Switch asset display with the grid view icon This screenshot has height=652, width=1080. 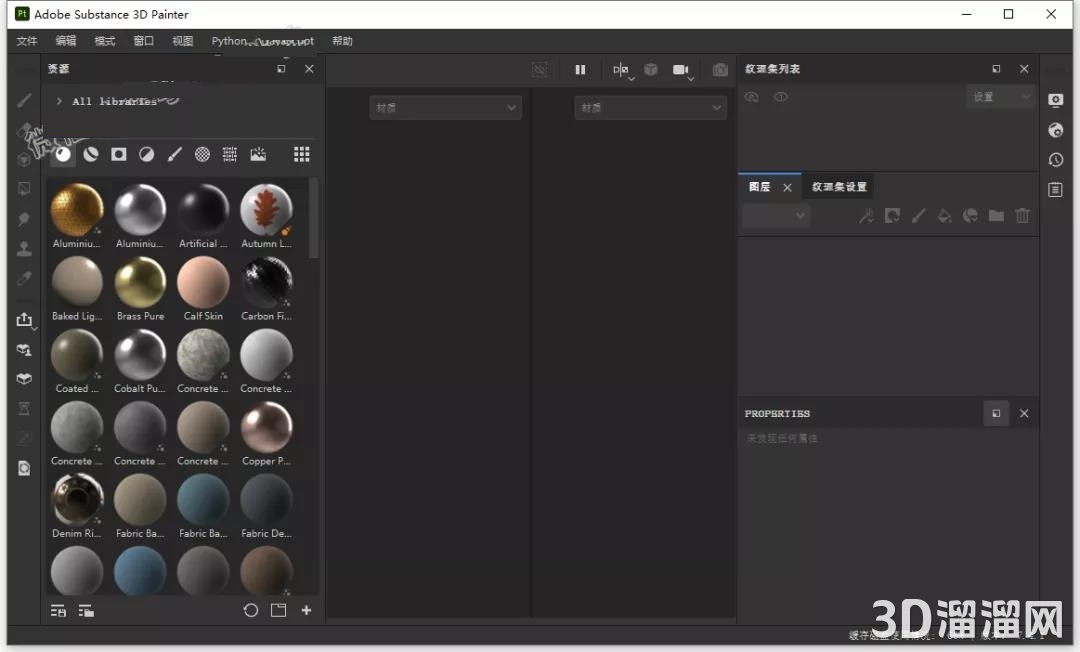tap(301, 154)
